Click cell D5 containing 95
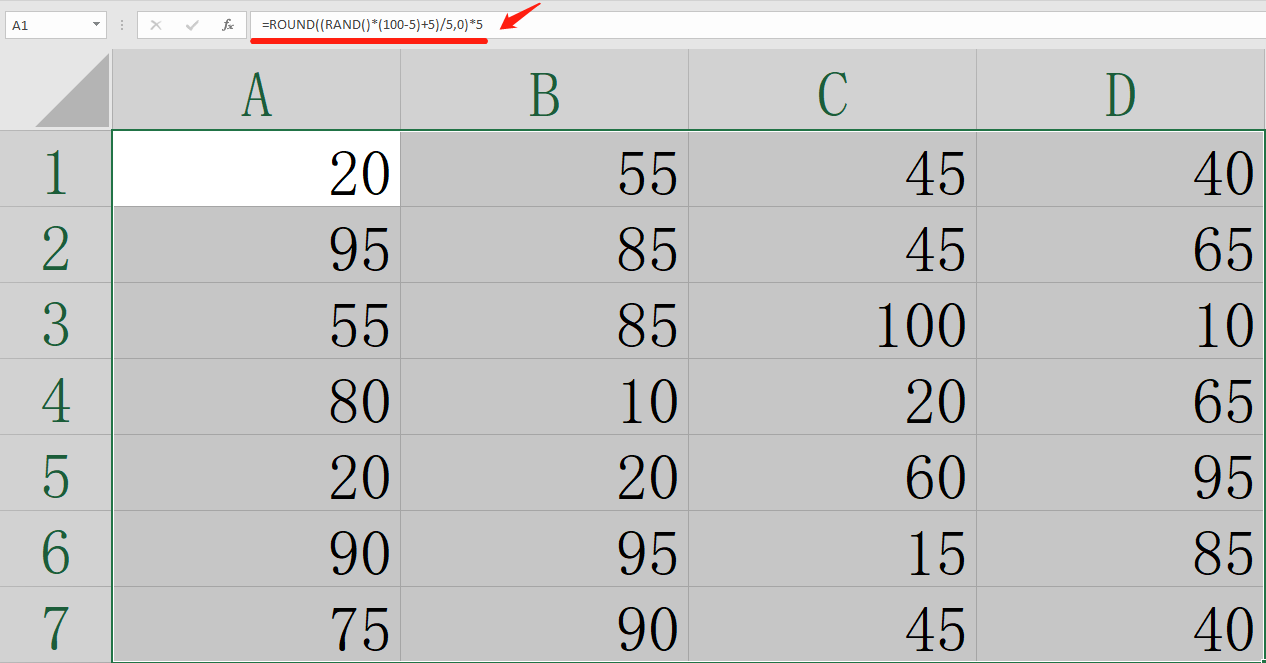Image resolution: width=1266 pixels, height=663 pixels. pyautogui.click(x=1121, y=473)
